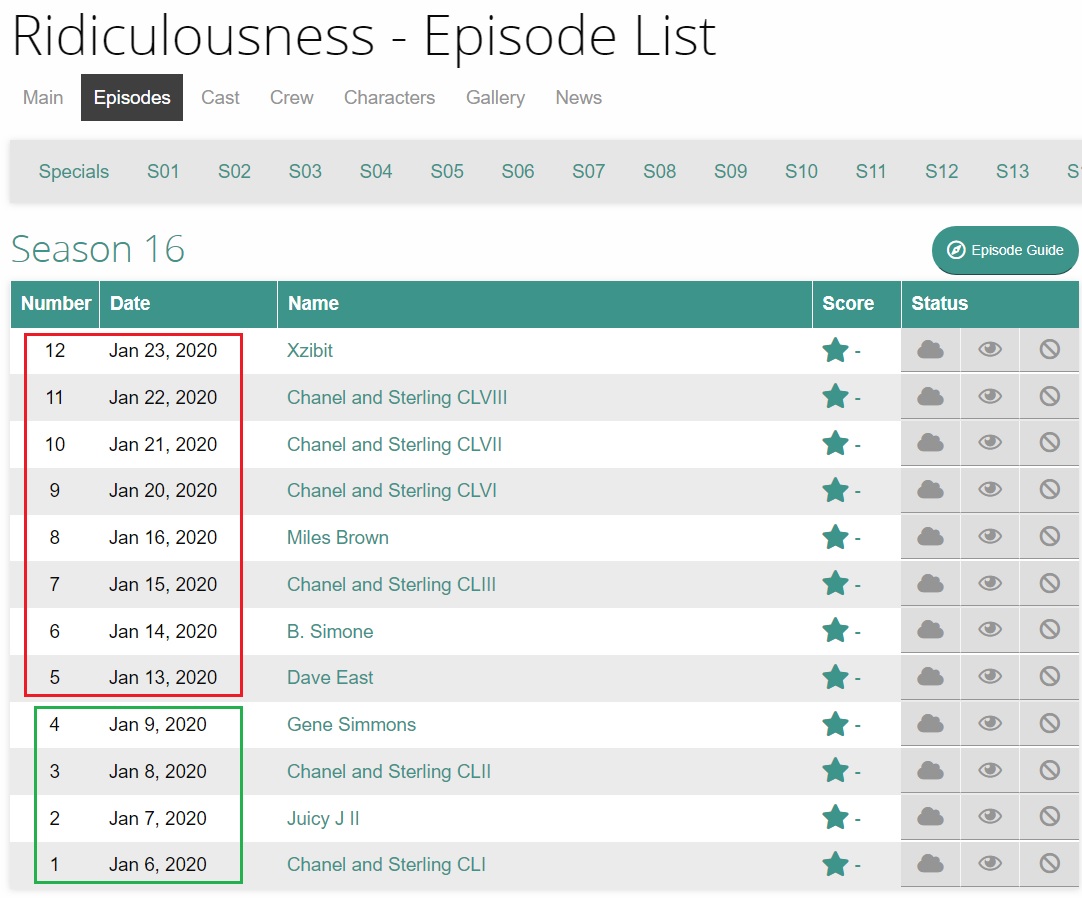Viewport: 1082px width, 898px height.
Task: Toggle watched eye for Miles Brown
Action: pos(990,536)
